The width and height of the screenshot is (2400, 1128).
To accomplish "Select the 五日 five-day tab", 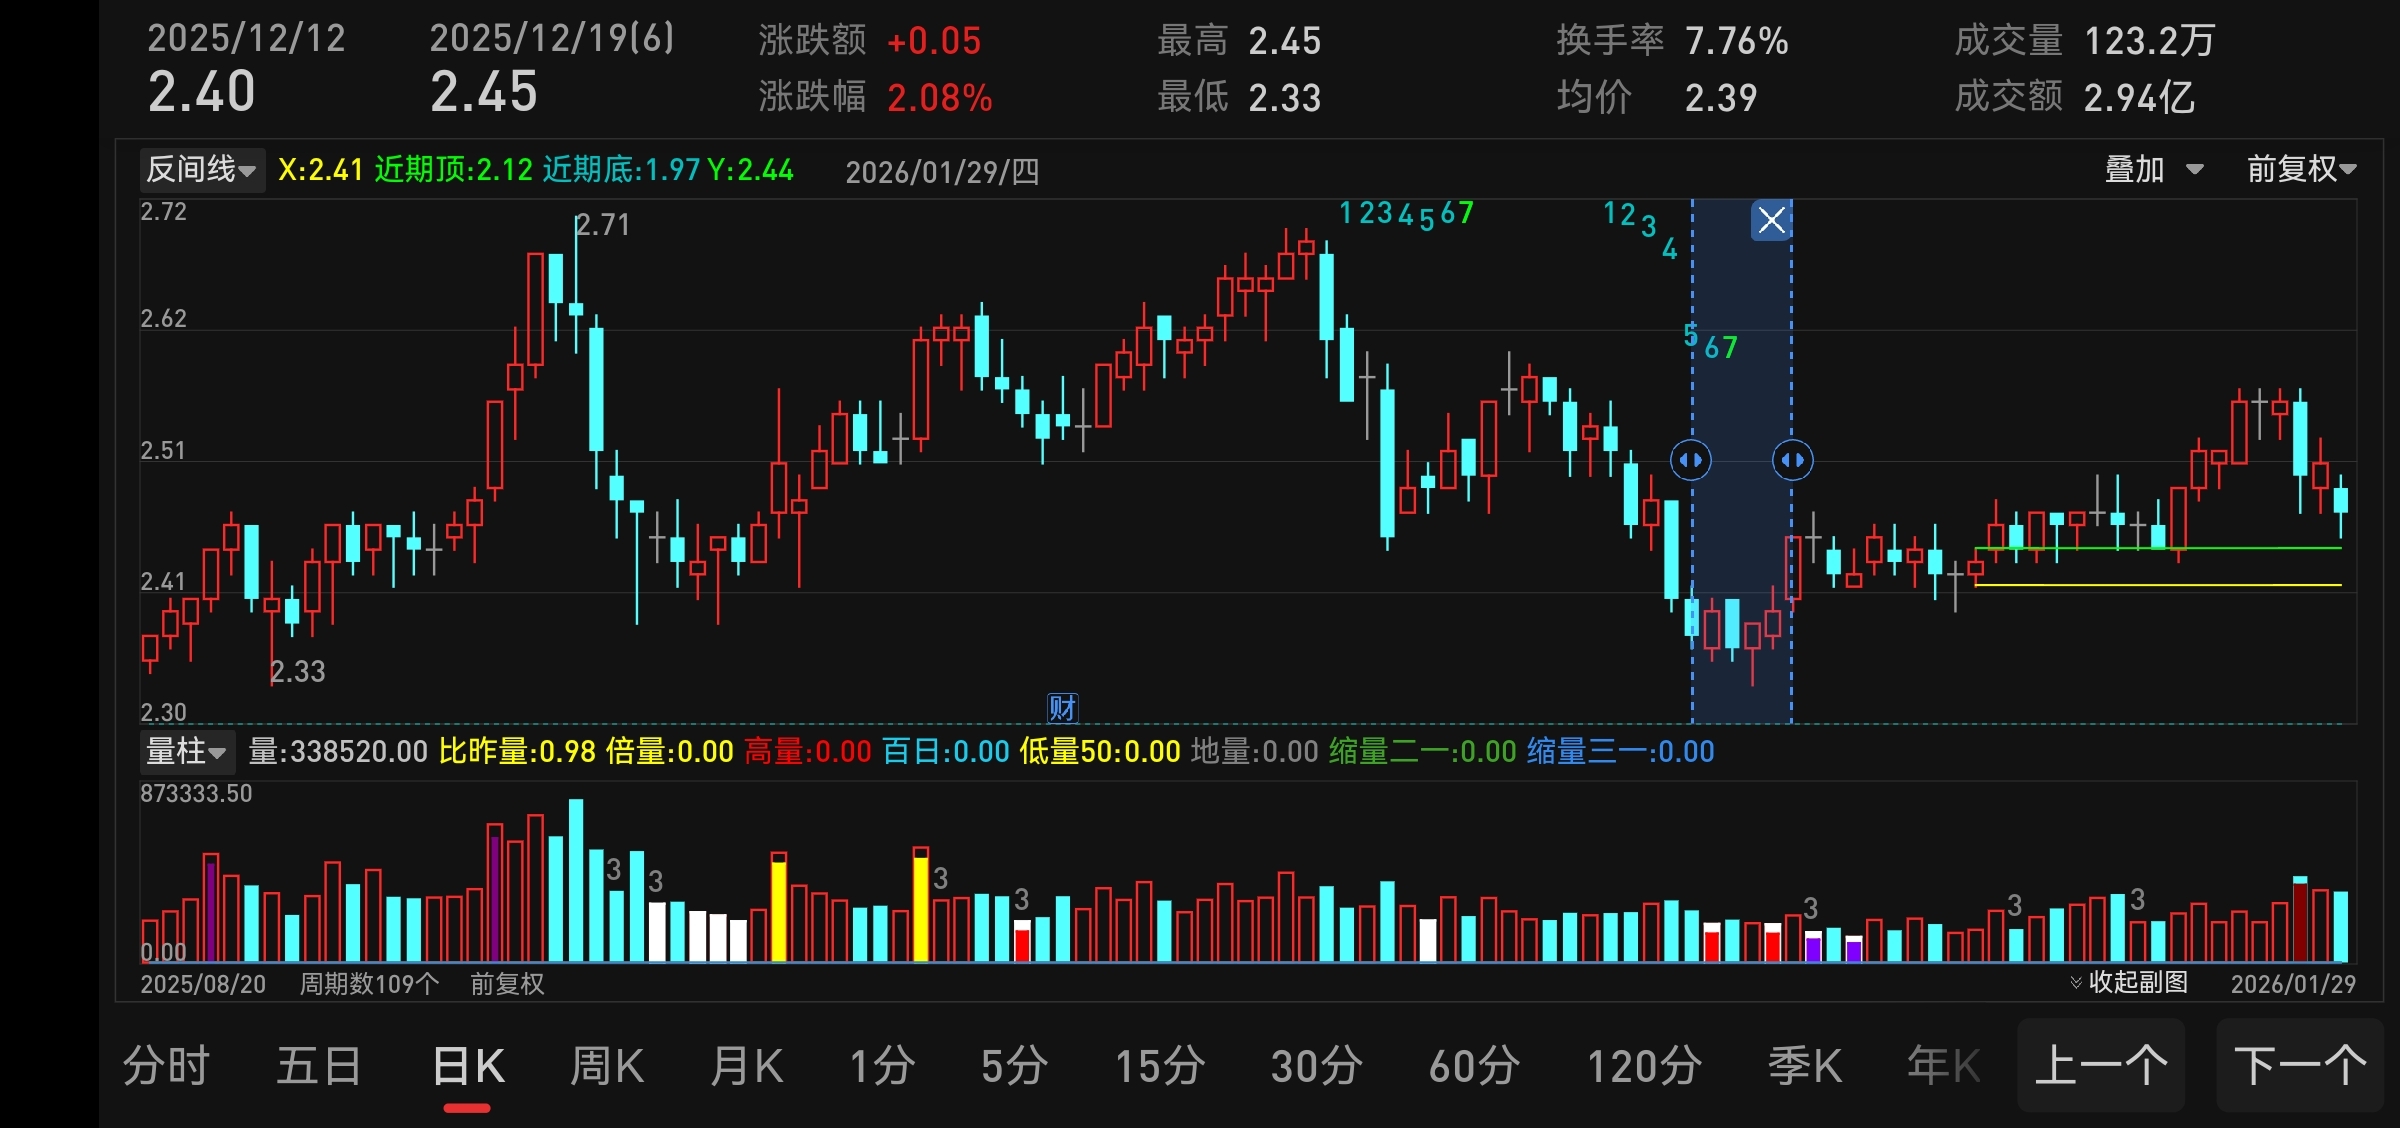I will click(318, 1066).
